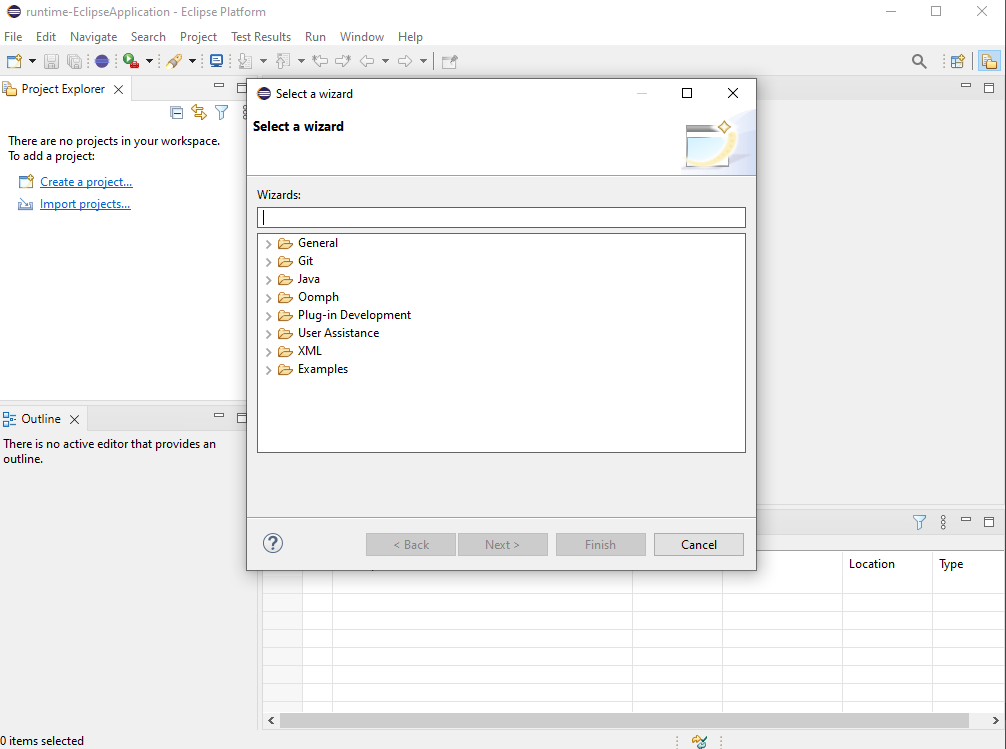Viewport: 1006px width, 749px height.
Task: Click the Save All toolbar icon
Action: click(74, 61)
